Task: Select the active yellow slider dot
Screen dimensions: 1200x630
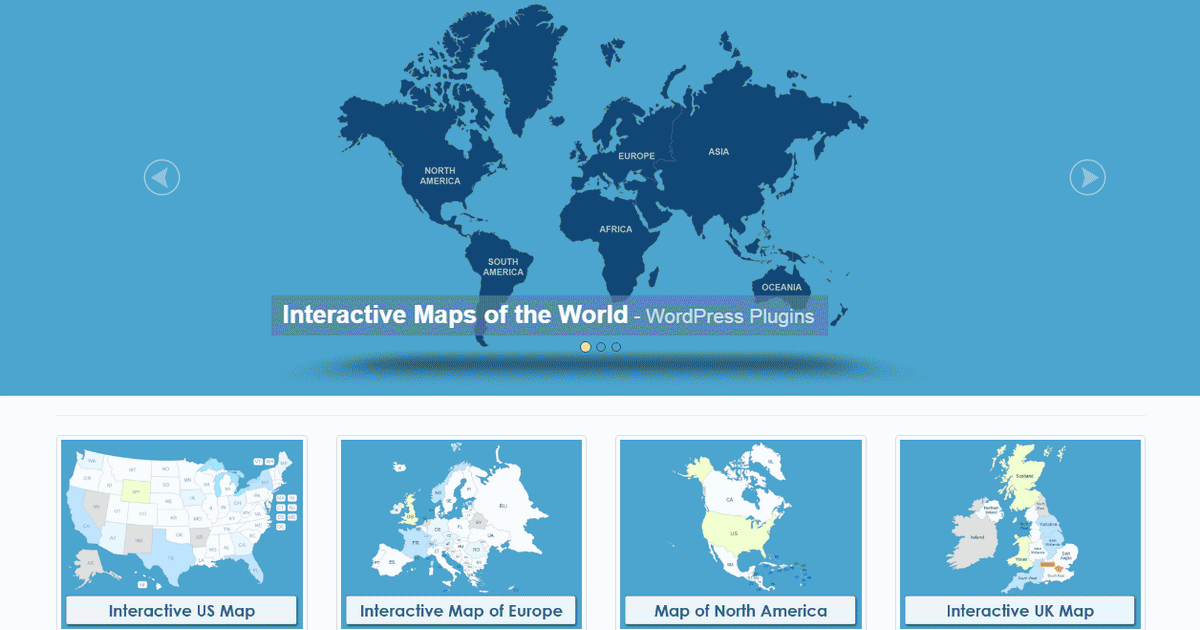Action: (x=585, y=347)
